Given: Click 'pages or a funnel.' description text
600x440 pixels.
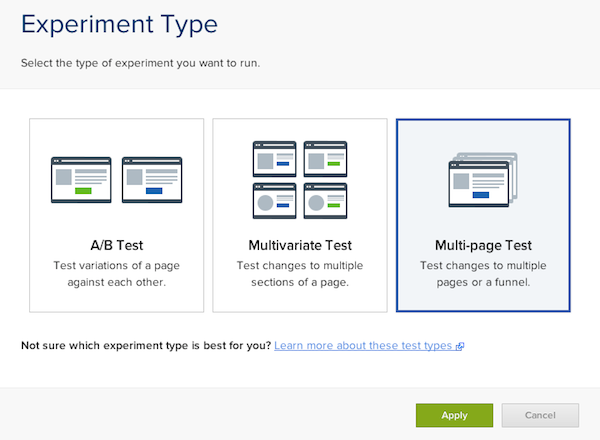Looking at the screenshot, I should click(483, 282).
